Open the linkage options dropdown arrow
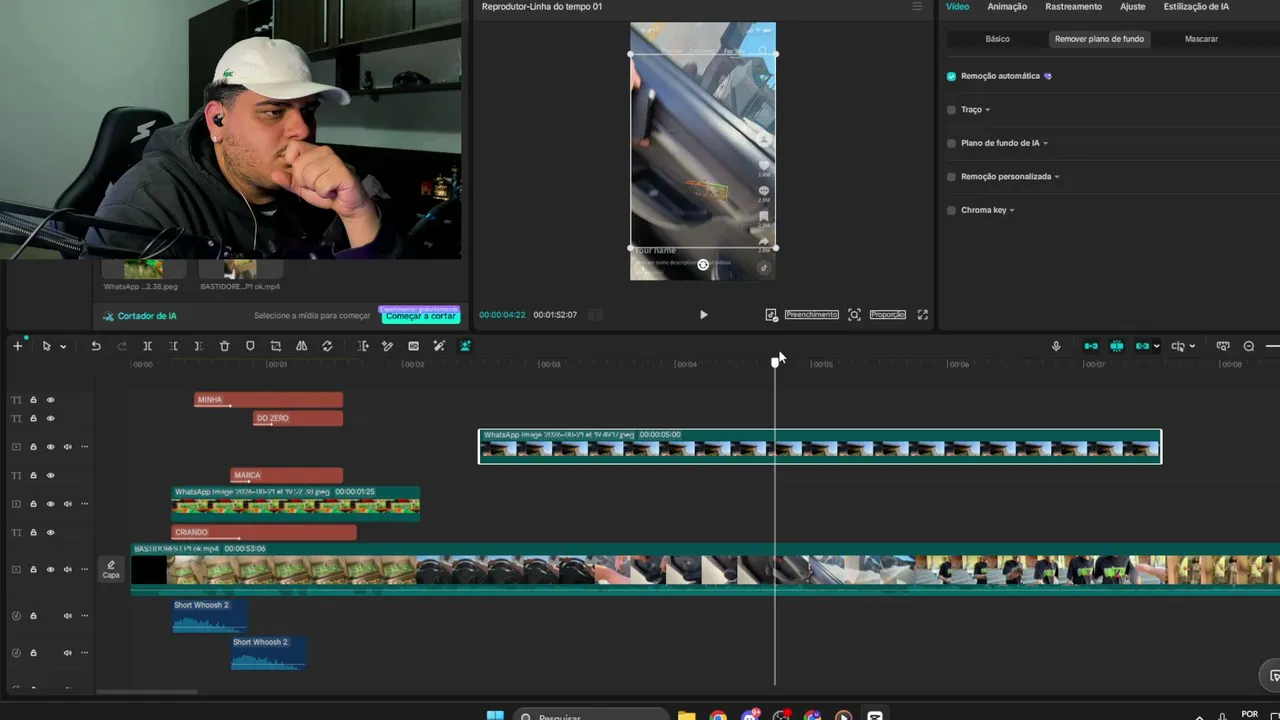The width and height of the screenshot is (1280, 720). pyautogui.click(x=1157, y=347)
